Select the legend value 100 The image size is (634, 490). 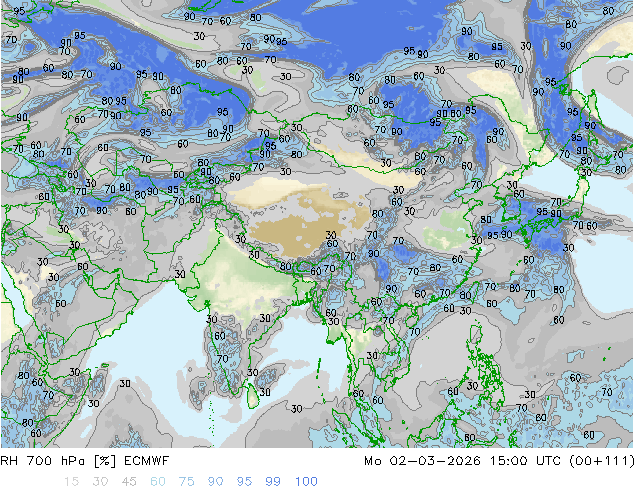[306, 482]
